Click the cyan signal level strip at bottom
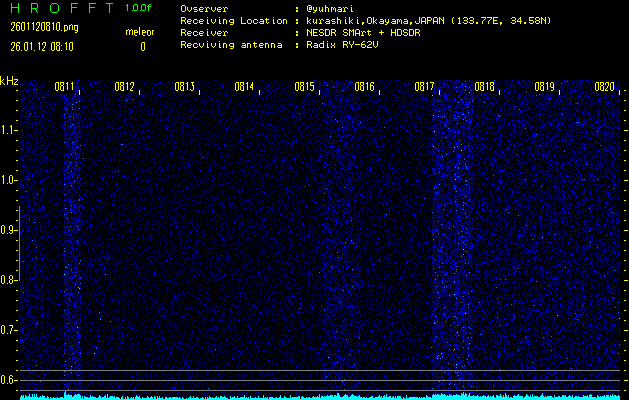 click(x=320, y=396)
